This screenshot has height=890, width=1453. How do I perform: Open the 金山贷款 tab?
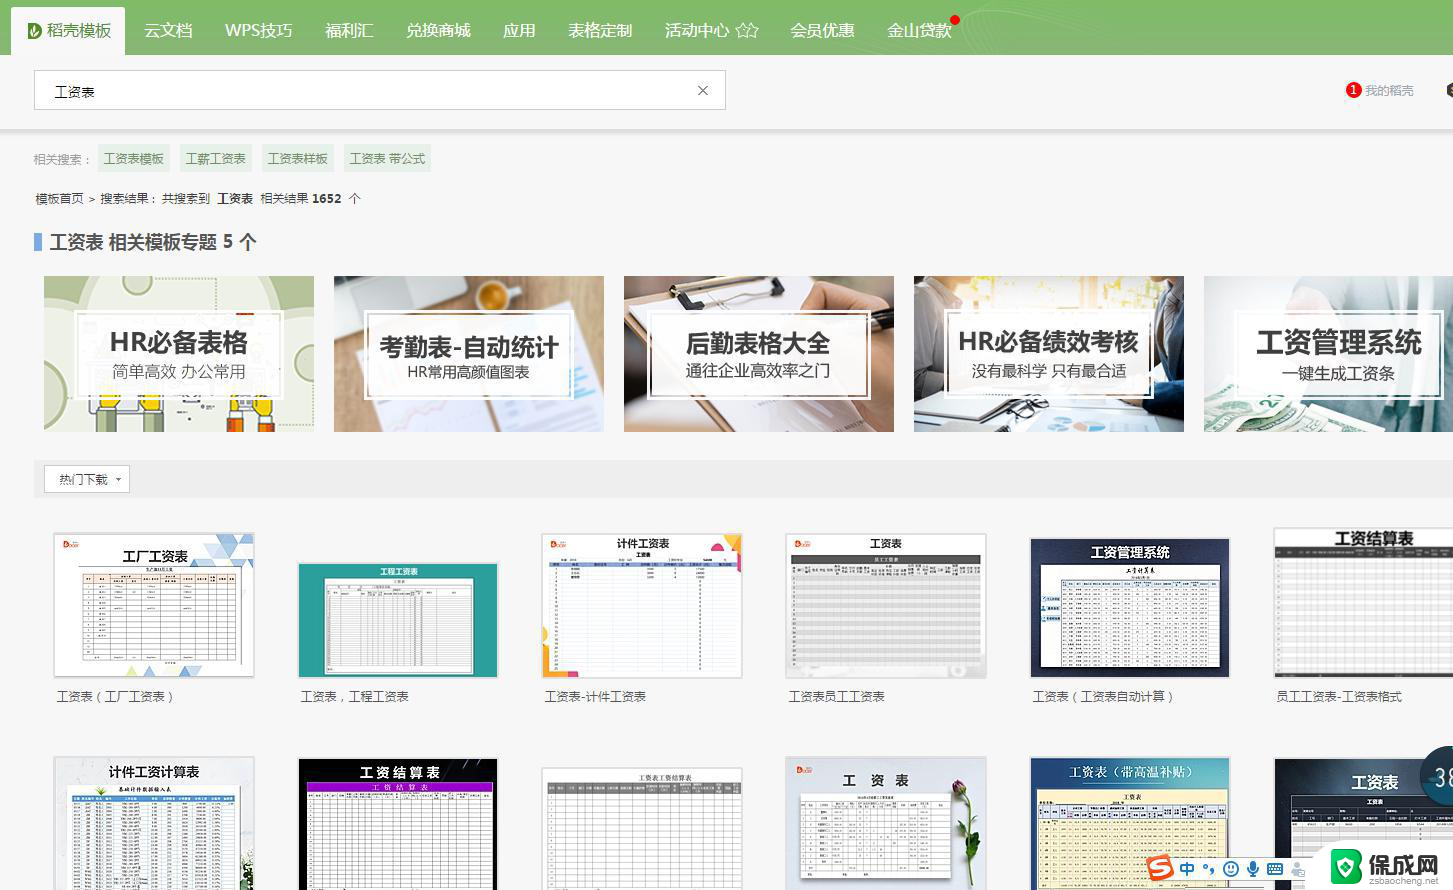pyautogui.click(x=919, y=31)
